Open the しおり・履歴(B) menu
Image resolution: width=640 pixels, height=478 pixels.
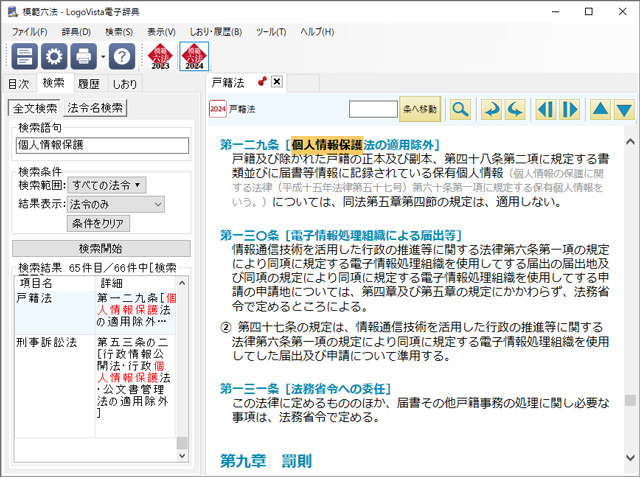216,32
